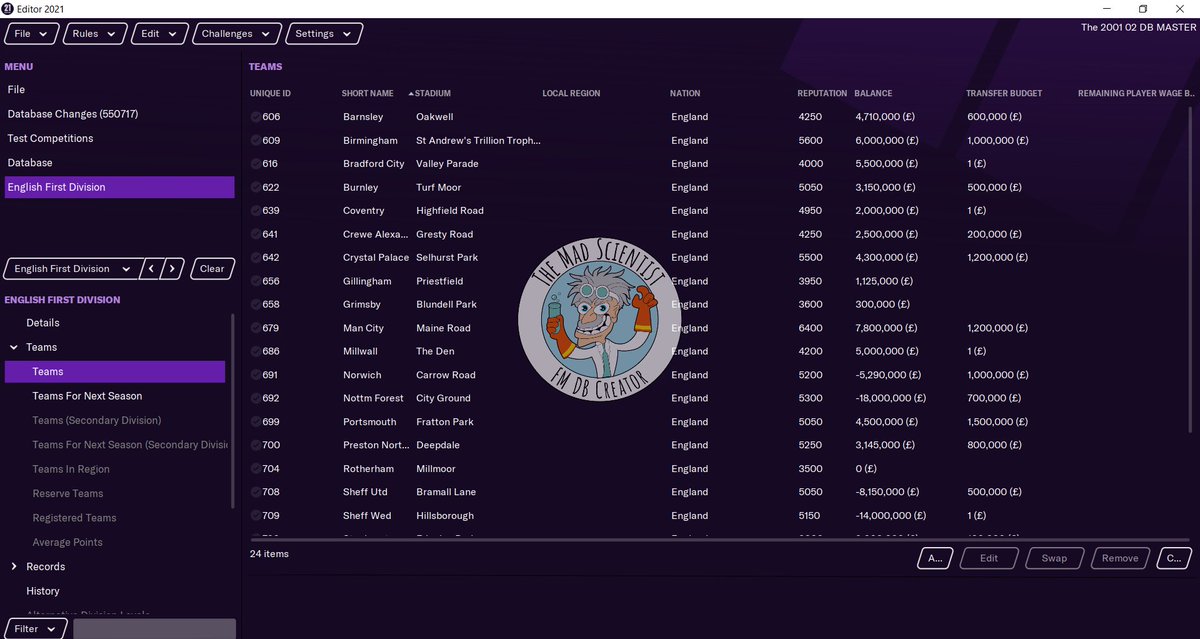Click the Gillingham team name

point(369,281)
